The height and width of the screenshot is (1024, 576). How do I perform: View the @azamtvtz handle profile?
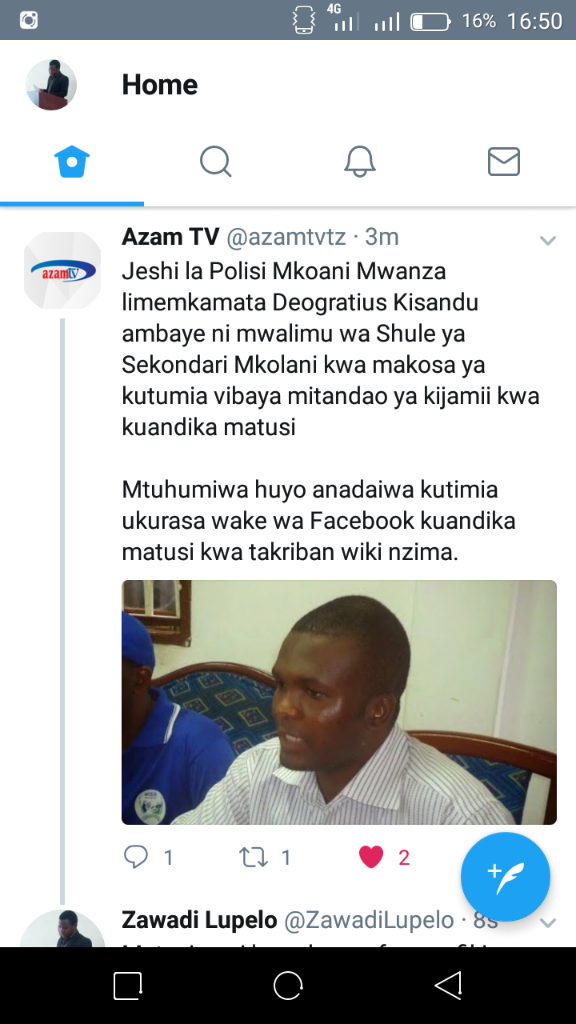[286, 237]
